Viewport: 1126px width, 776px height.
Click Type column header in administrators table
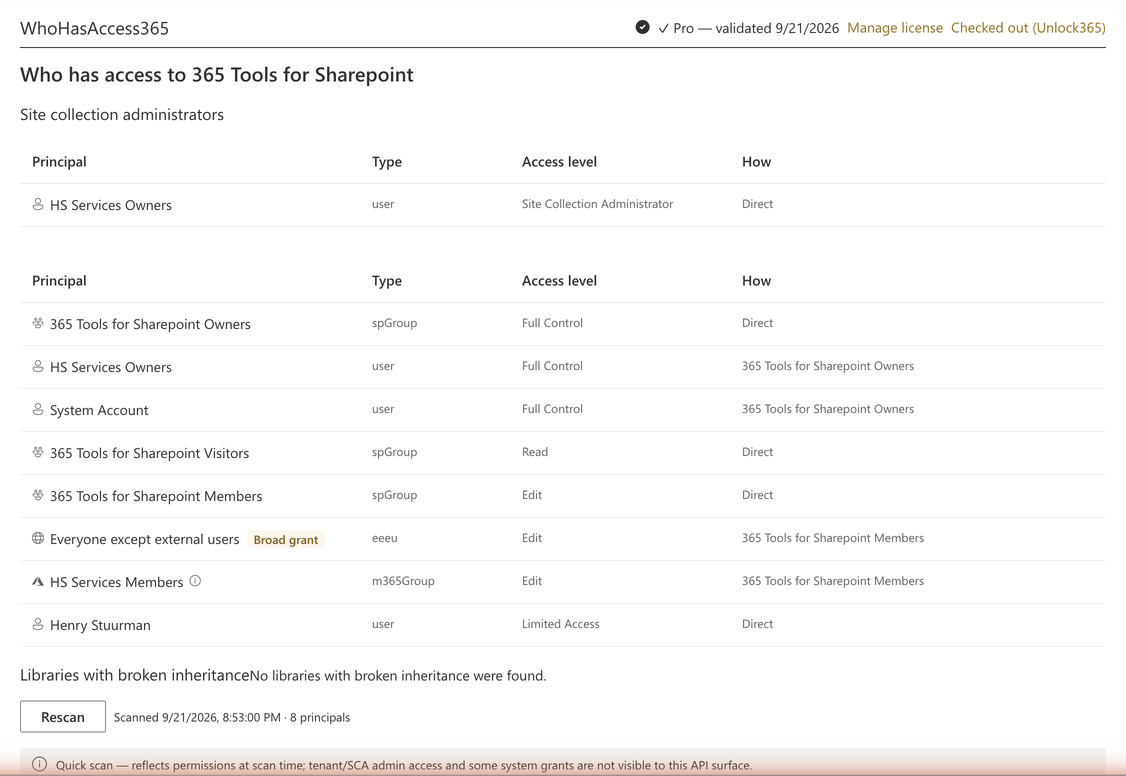386,162
